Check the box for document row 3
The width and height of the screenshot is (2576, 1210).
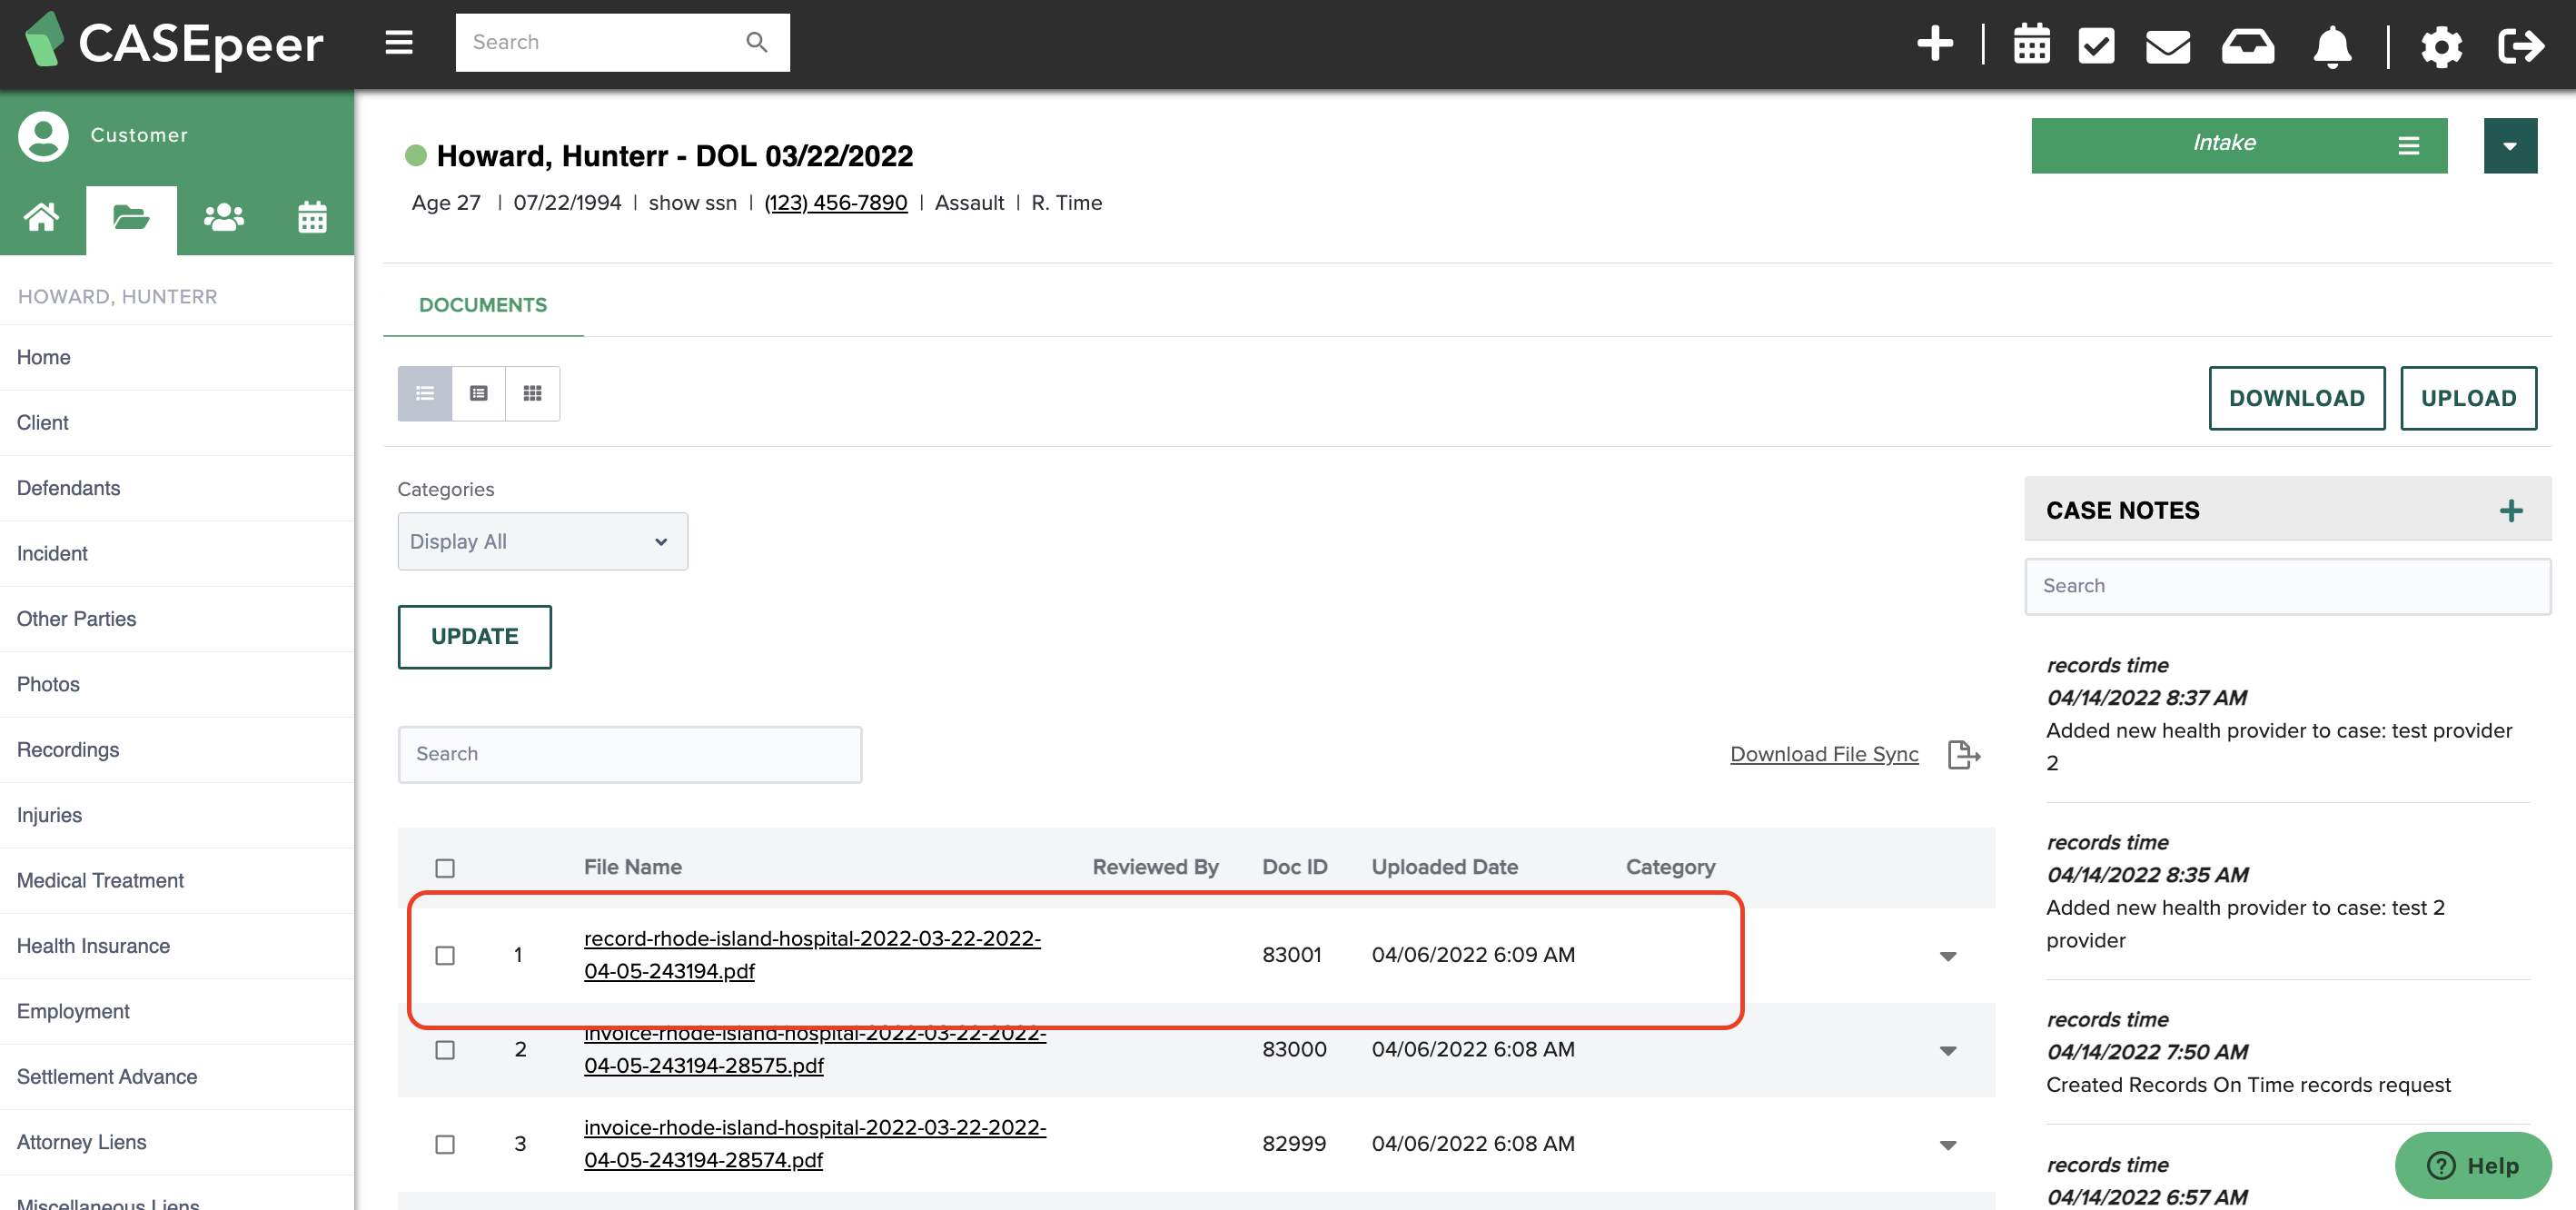(445, 1143)
